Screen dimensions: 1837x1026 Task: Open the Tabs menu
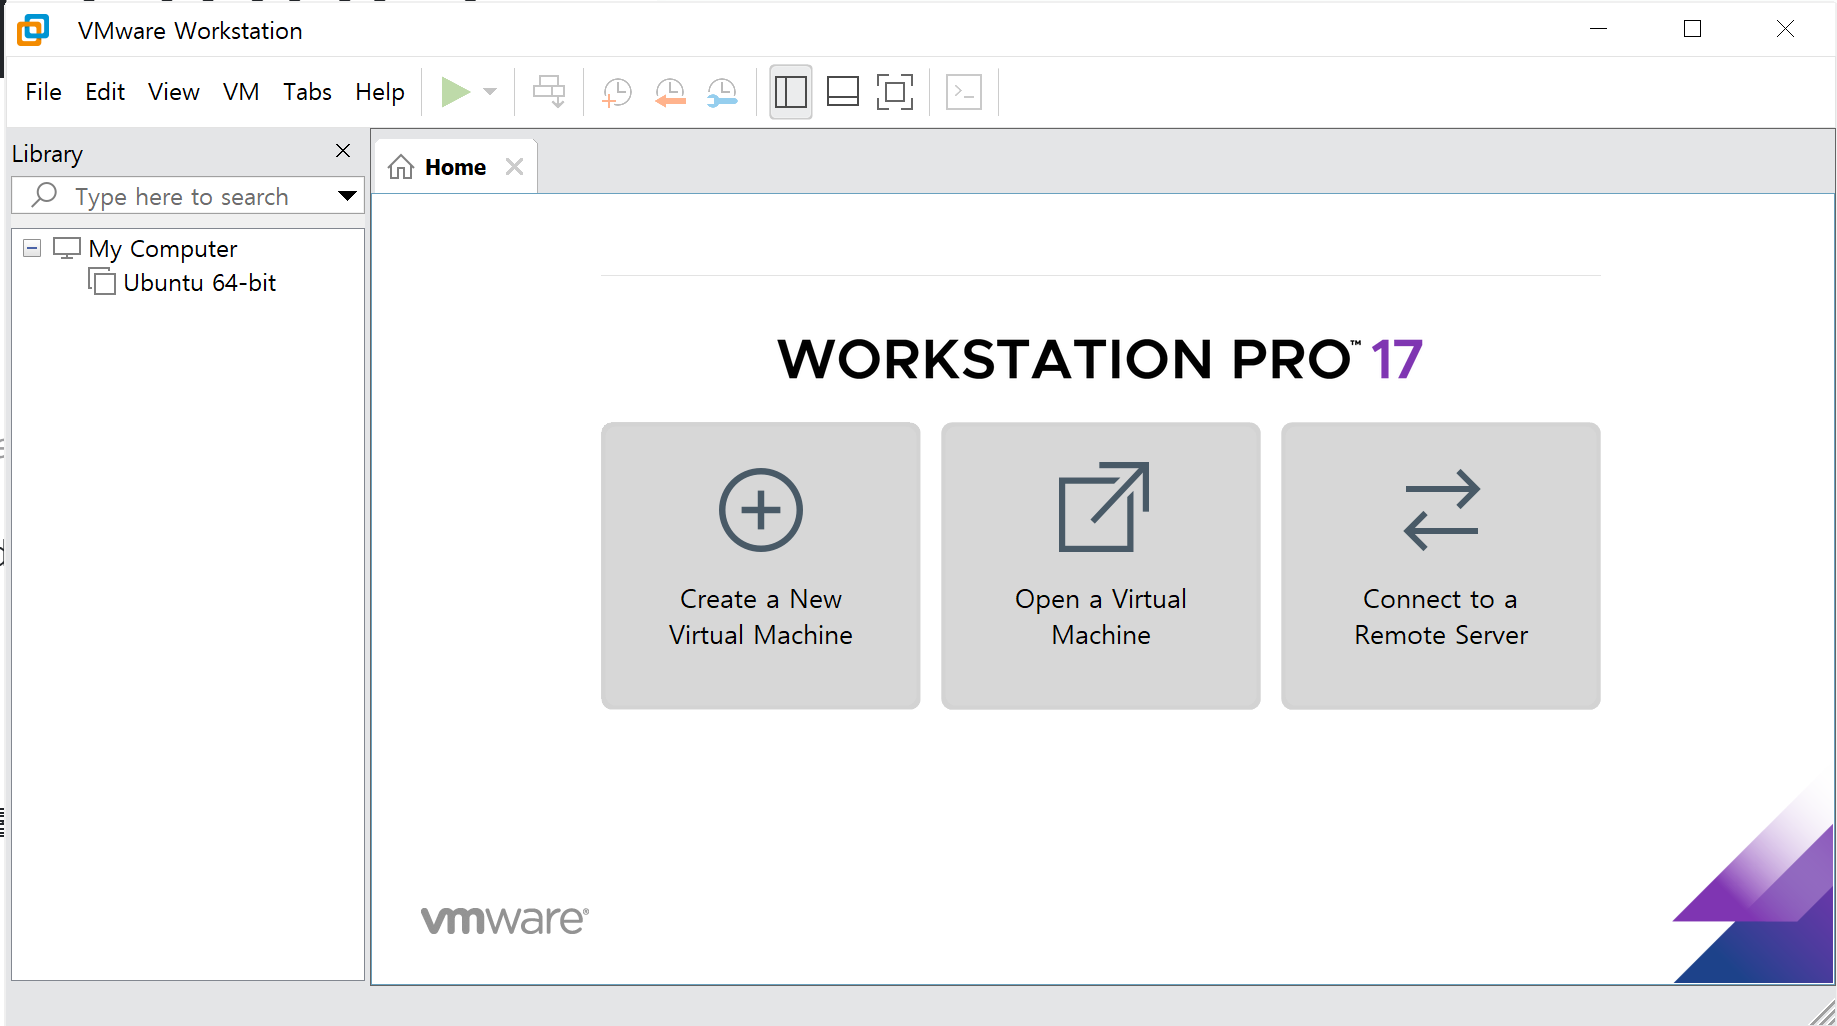(x=307, y=92)
